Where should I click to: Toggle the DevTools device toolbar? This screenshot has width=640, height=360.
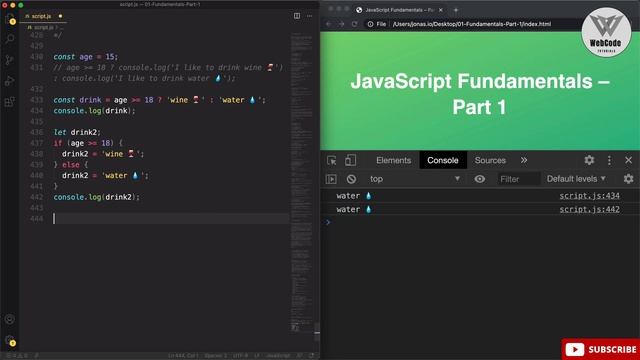click(350, 160)
